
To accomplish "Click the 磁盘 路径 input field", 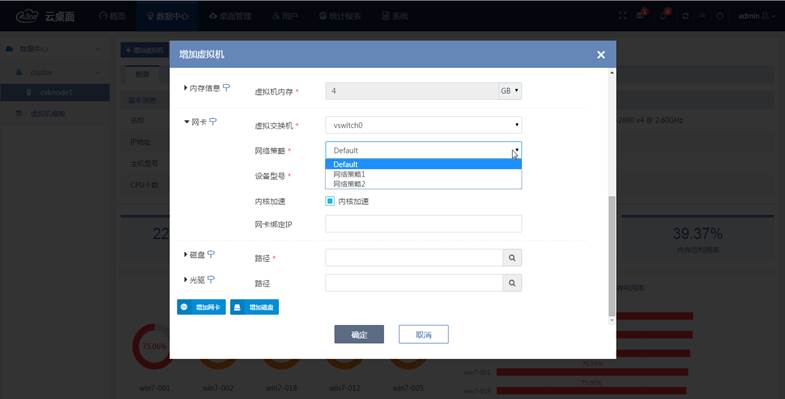I will 414,258.
